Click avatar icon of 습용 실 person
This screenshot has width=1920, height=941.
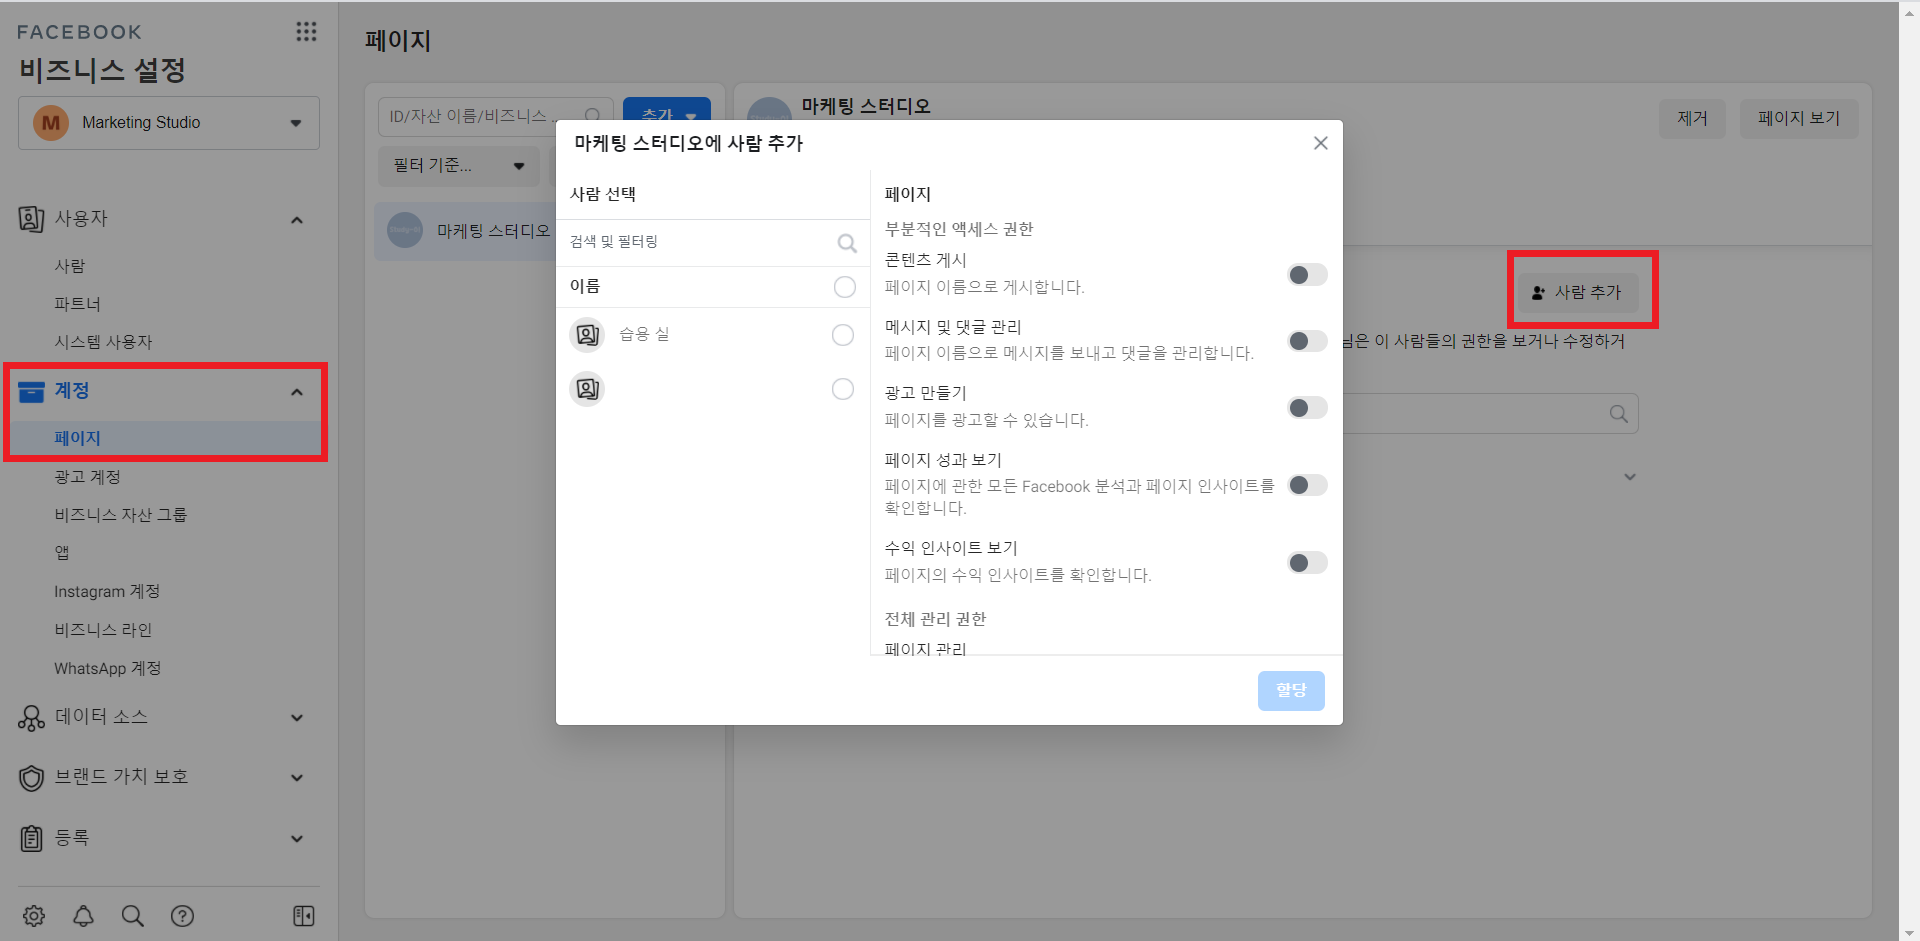pos(587,335)
